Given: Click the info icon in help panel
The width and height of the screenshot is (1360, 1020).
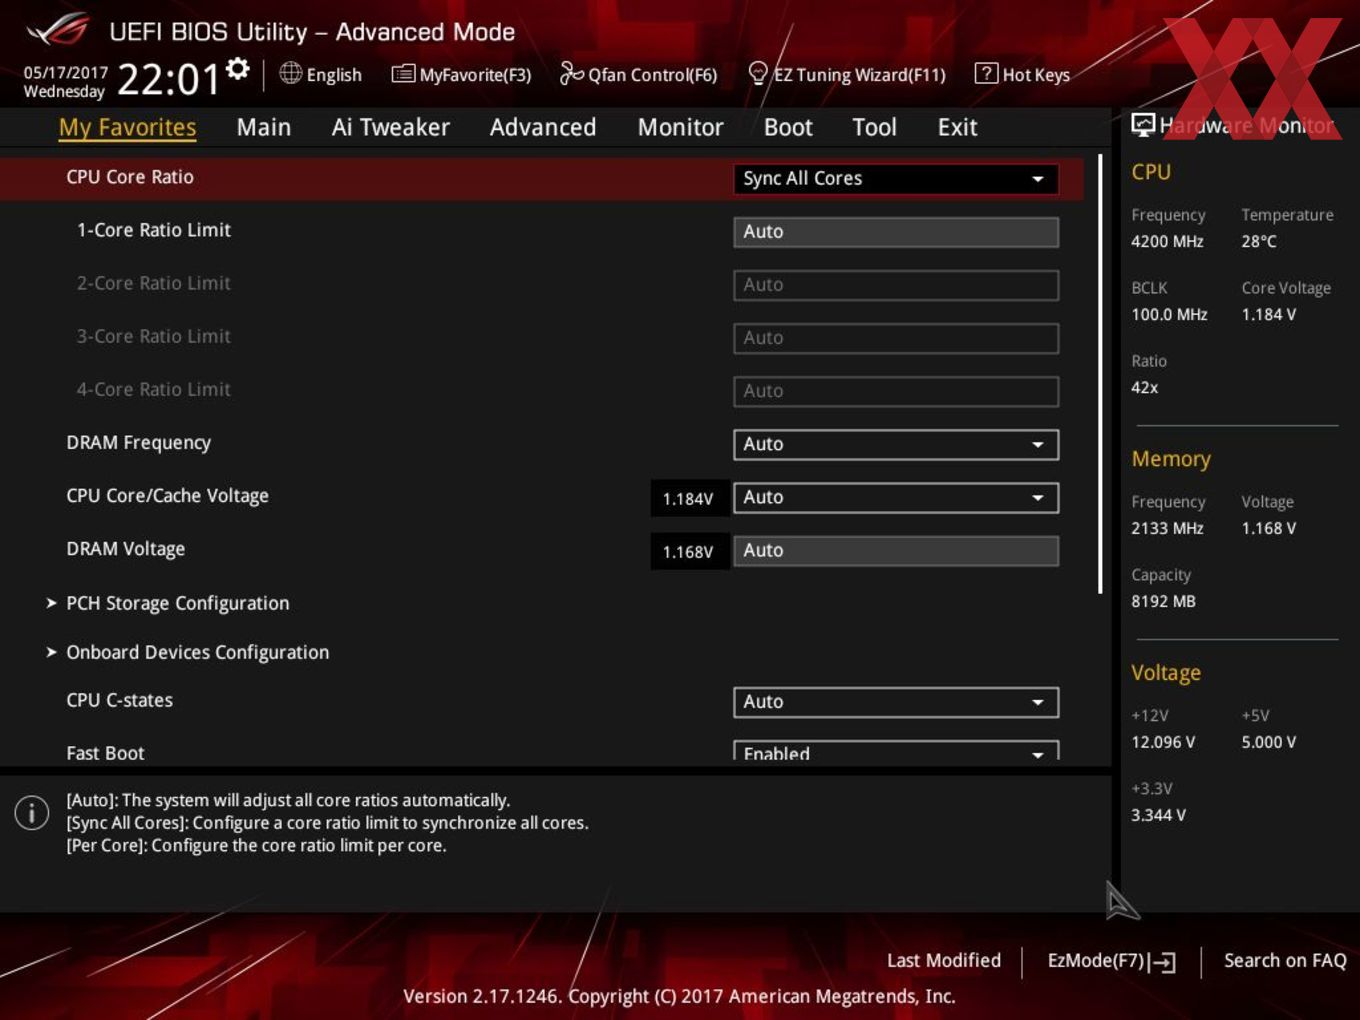Looking at the screenshot, I should pyautogui.click(x=32, y=812).
